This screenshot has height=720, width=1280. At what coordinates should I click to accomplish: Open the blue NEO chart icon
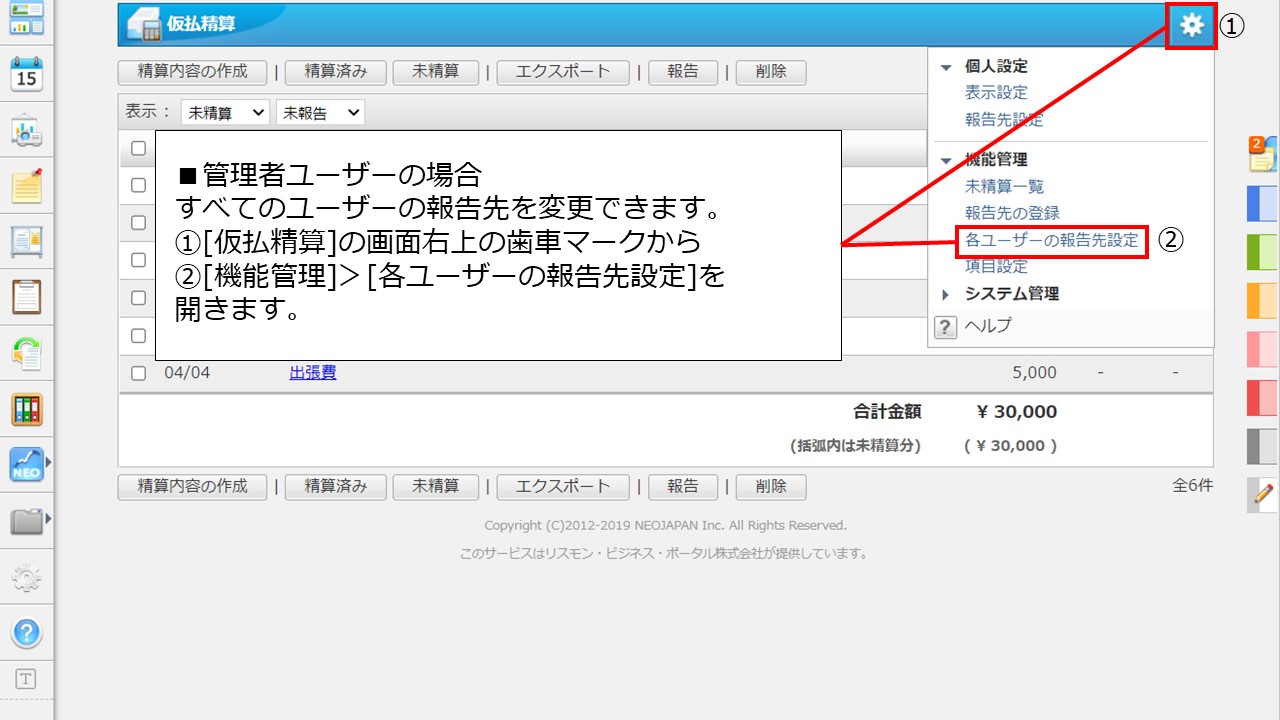(27, 465)
